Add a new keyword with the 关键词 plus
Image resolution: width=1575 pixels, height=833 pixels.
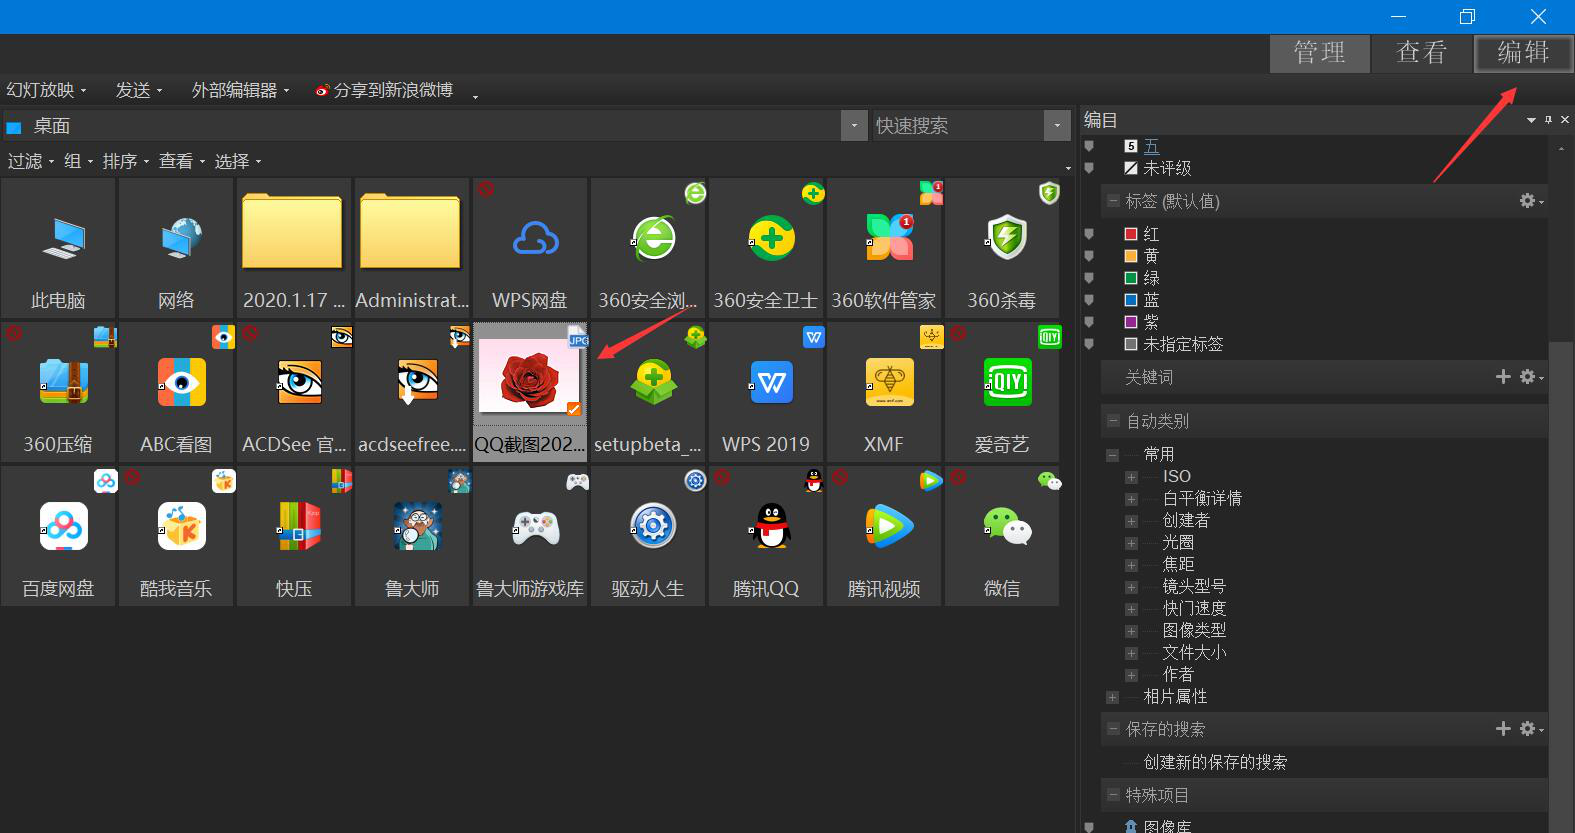coord(1502,377)
